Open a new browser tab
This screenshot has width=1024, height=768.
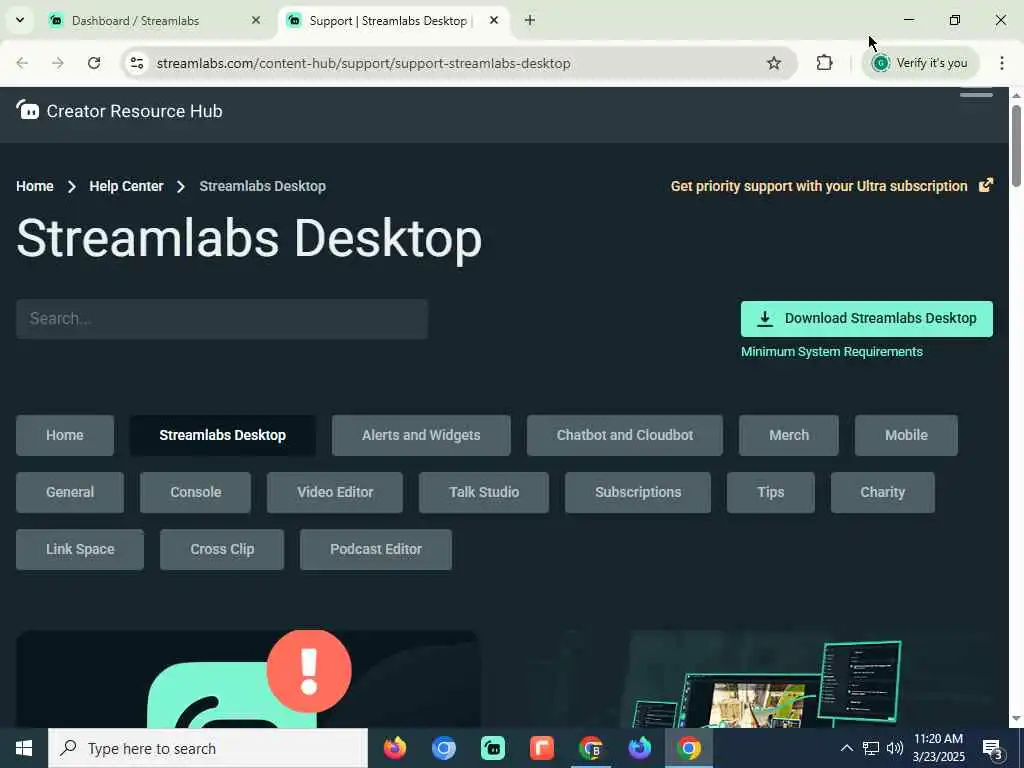pos(530,20)
